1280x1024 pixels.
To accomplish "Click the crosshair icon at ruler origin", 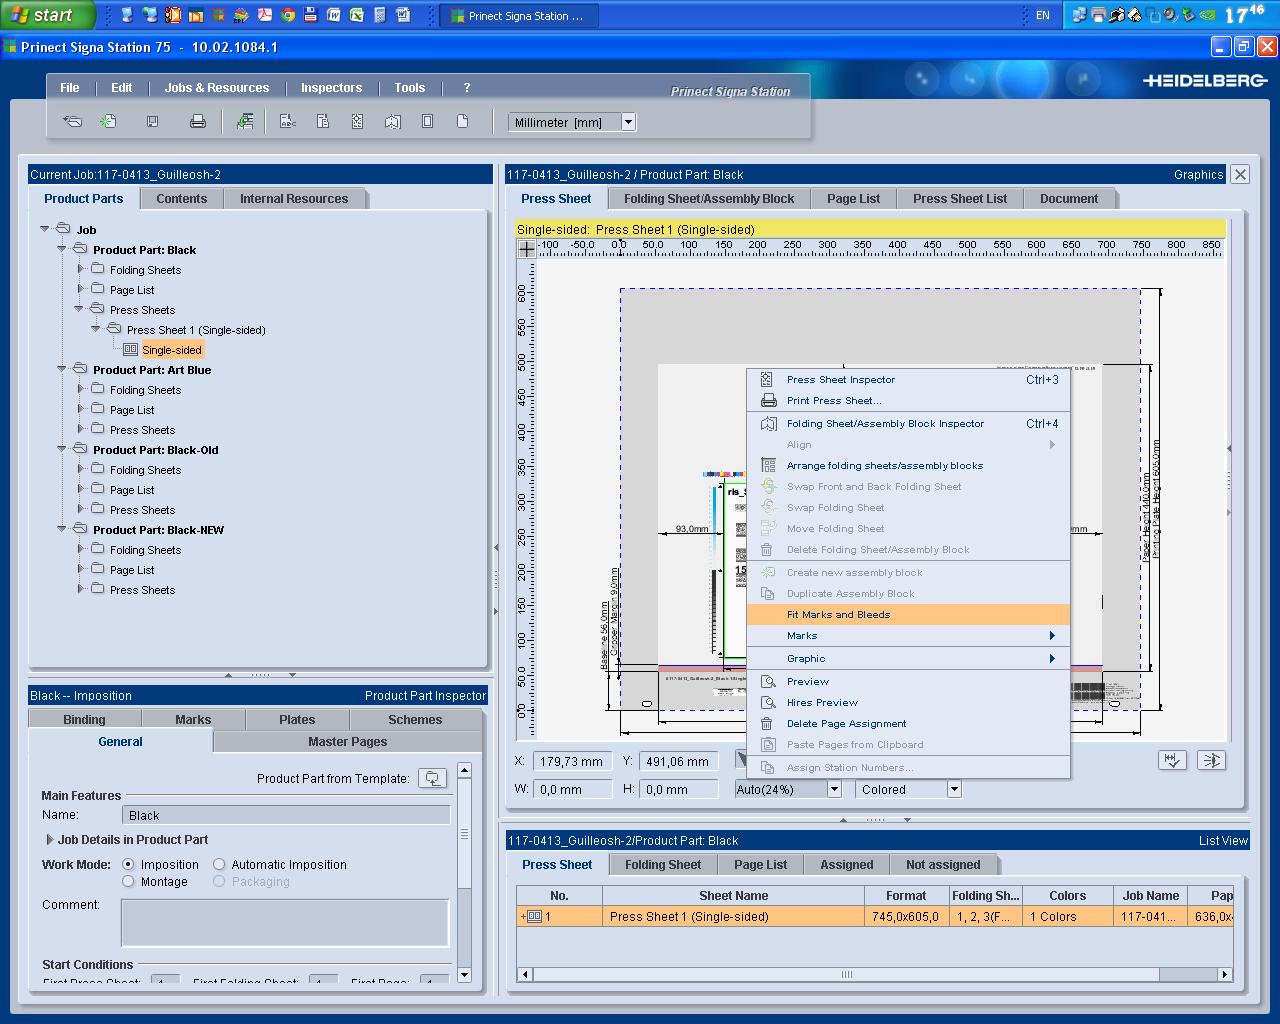I will coord(526,249).
